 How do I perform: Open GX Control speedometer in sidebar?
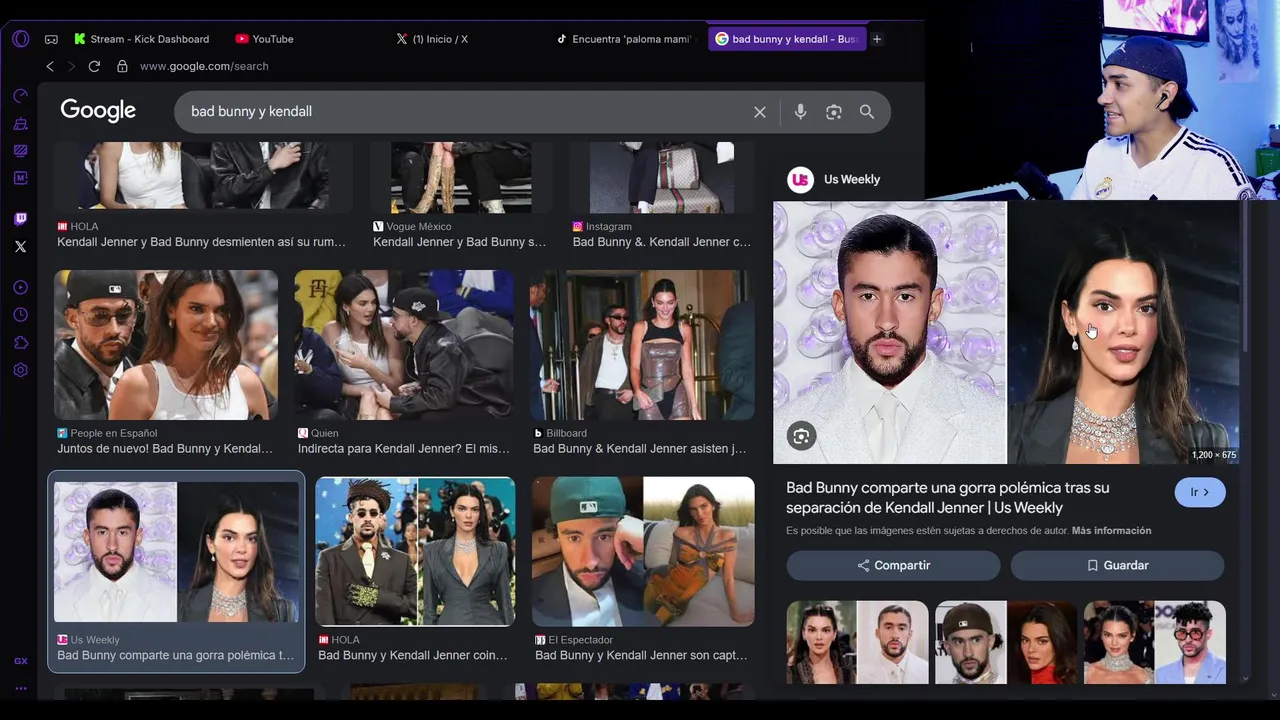click(20, 96)
